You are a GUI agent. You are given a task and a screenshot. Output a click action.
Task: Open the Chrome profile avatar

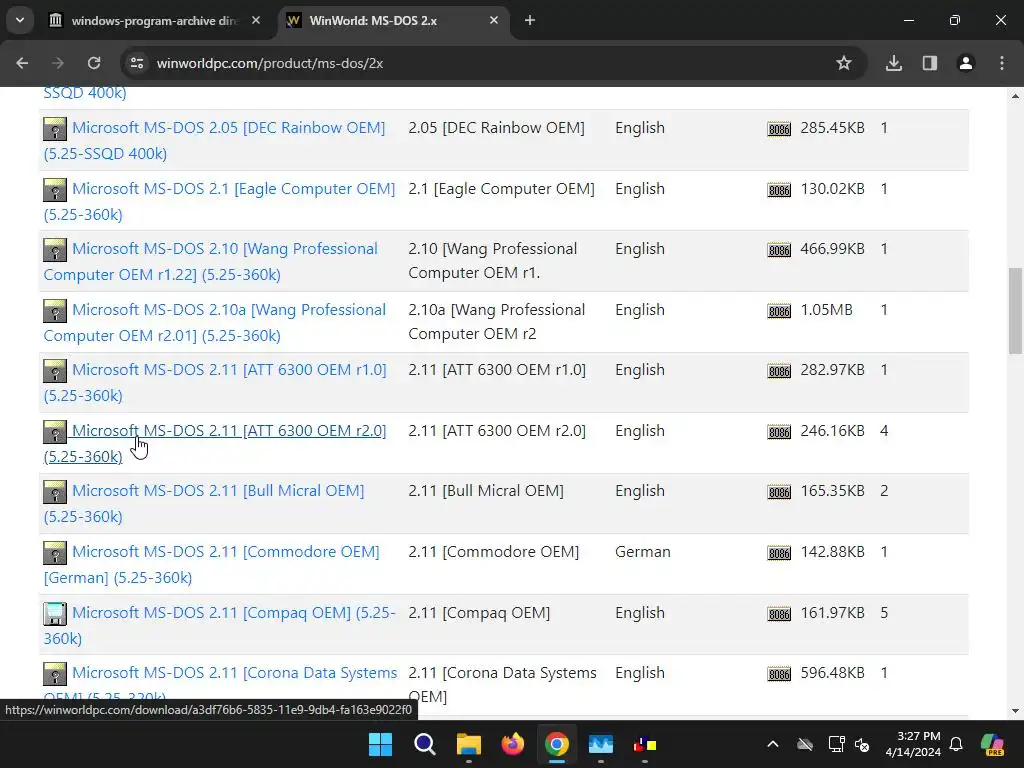click(966, 63)
